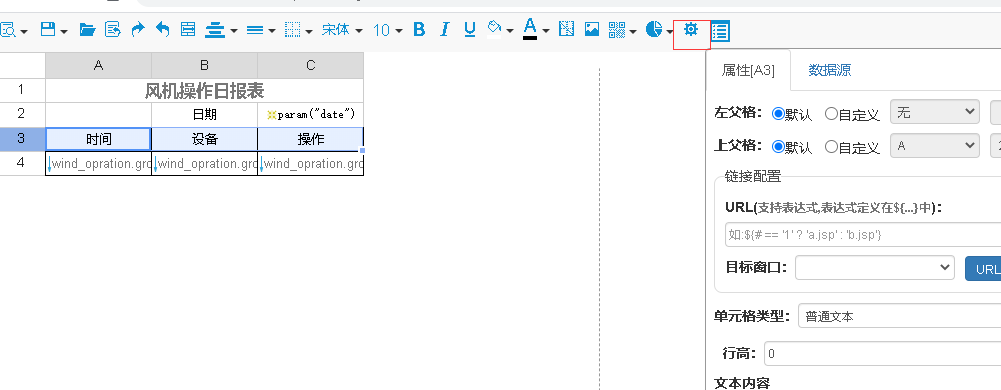The image size is (1001, 390).
Task: Click the black font color bar
Action: point(530,38)
